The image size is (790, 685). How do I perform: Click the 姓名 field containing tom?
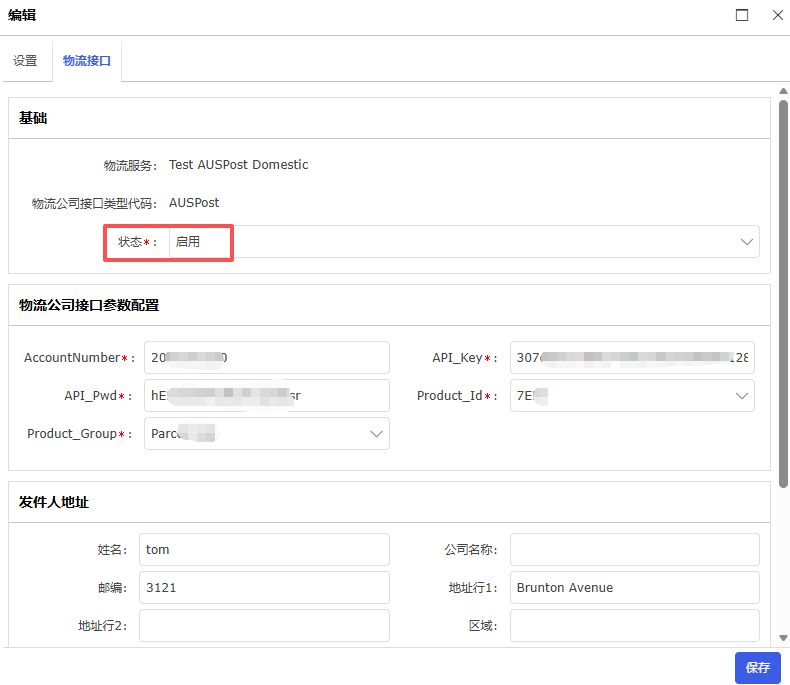coord(264,549)
